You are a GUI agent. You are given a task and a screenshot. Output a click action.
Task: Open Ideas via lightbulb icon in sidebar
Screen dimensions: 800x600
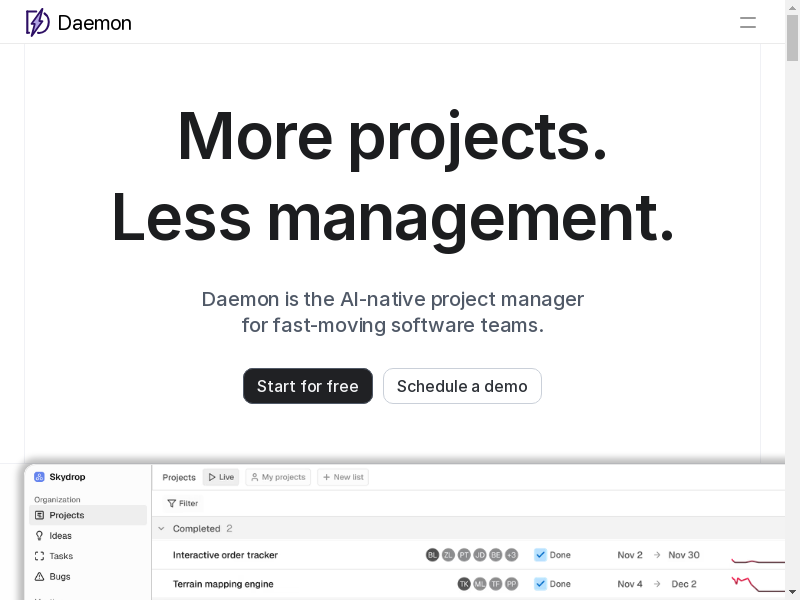tap(39, 536)
